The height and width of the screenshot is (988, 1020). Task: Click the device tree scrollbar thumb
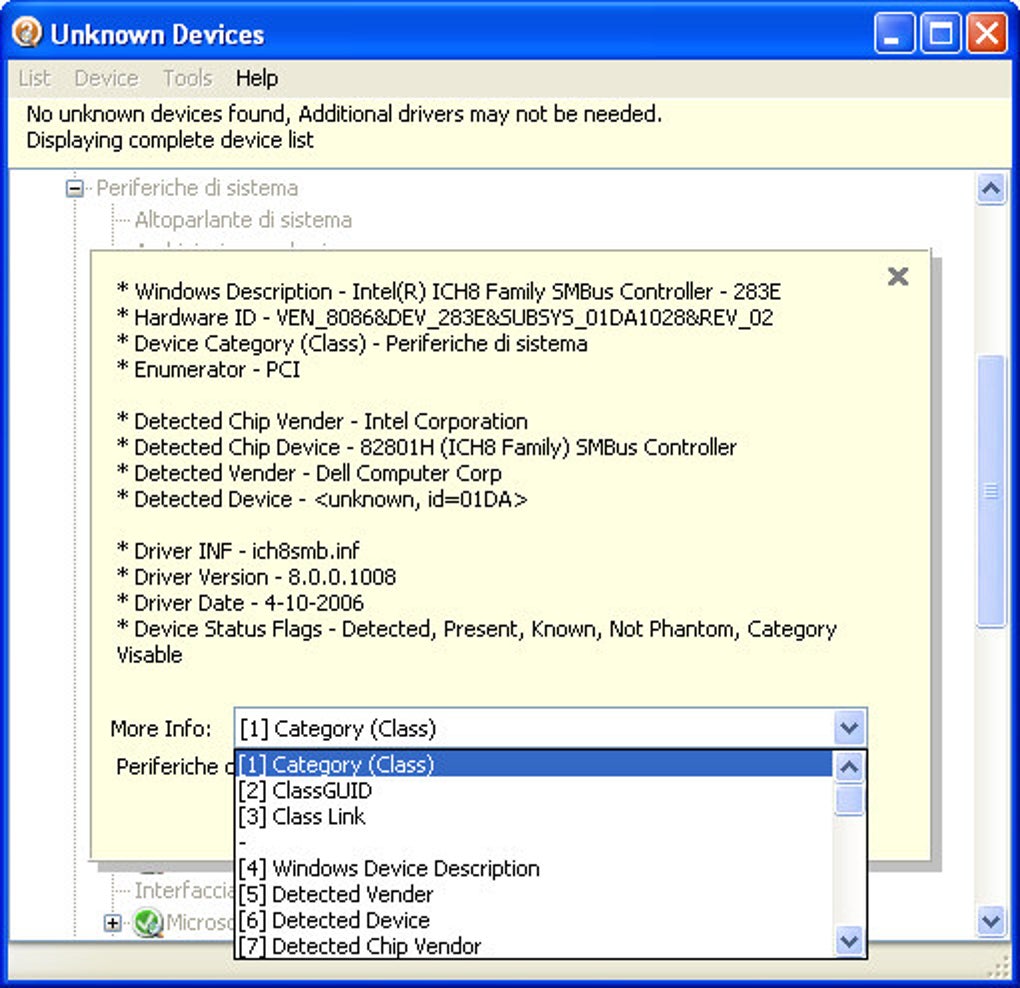pos(991,490)
